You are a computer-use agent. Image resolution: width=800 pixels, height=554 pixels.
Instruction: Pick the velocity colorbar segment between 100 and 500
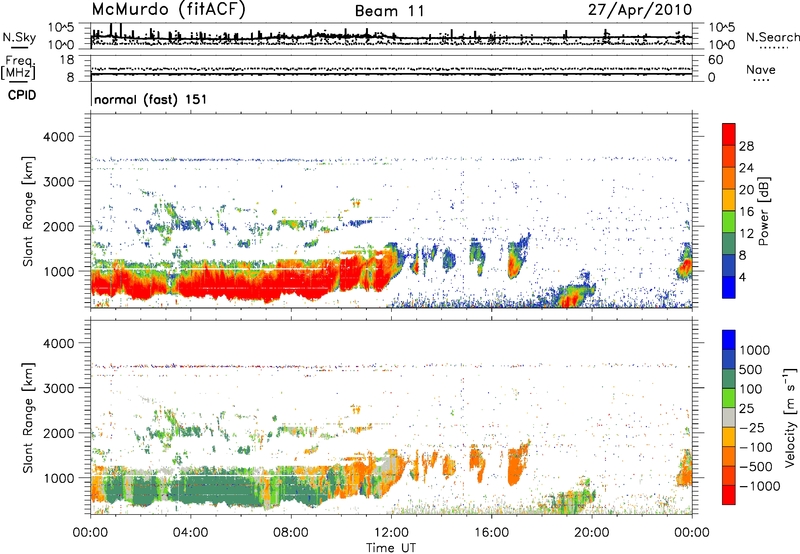[x=729, y=379]
